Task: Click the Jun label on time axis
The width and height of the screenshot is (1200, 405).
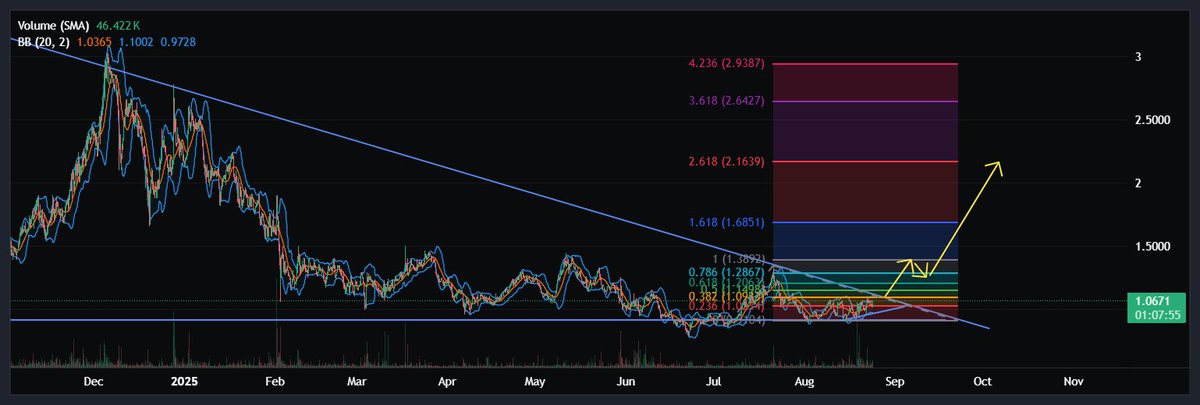Action: point(626,381)
